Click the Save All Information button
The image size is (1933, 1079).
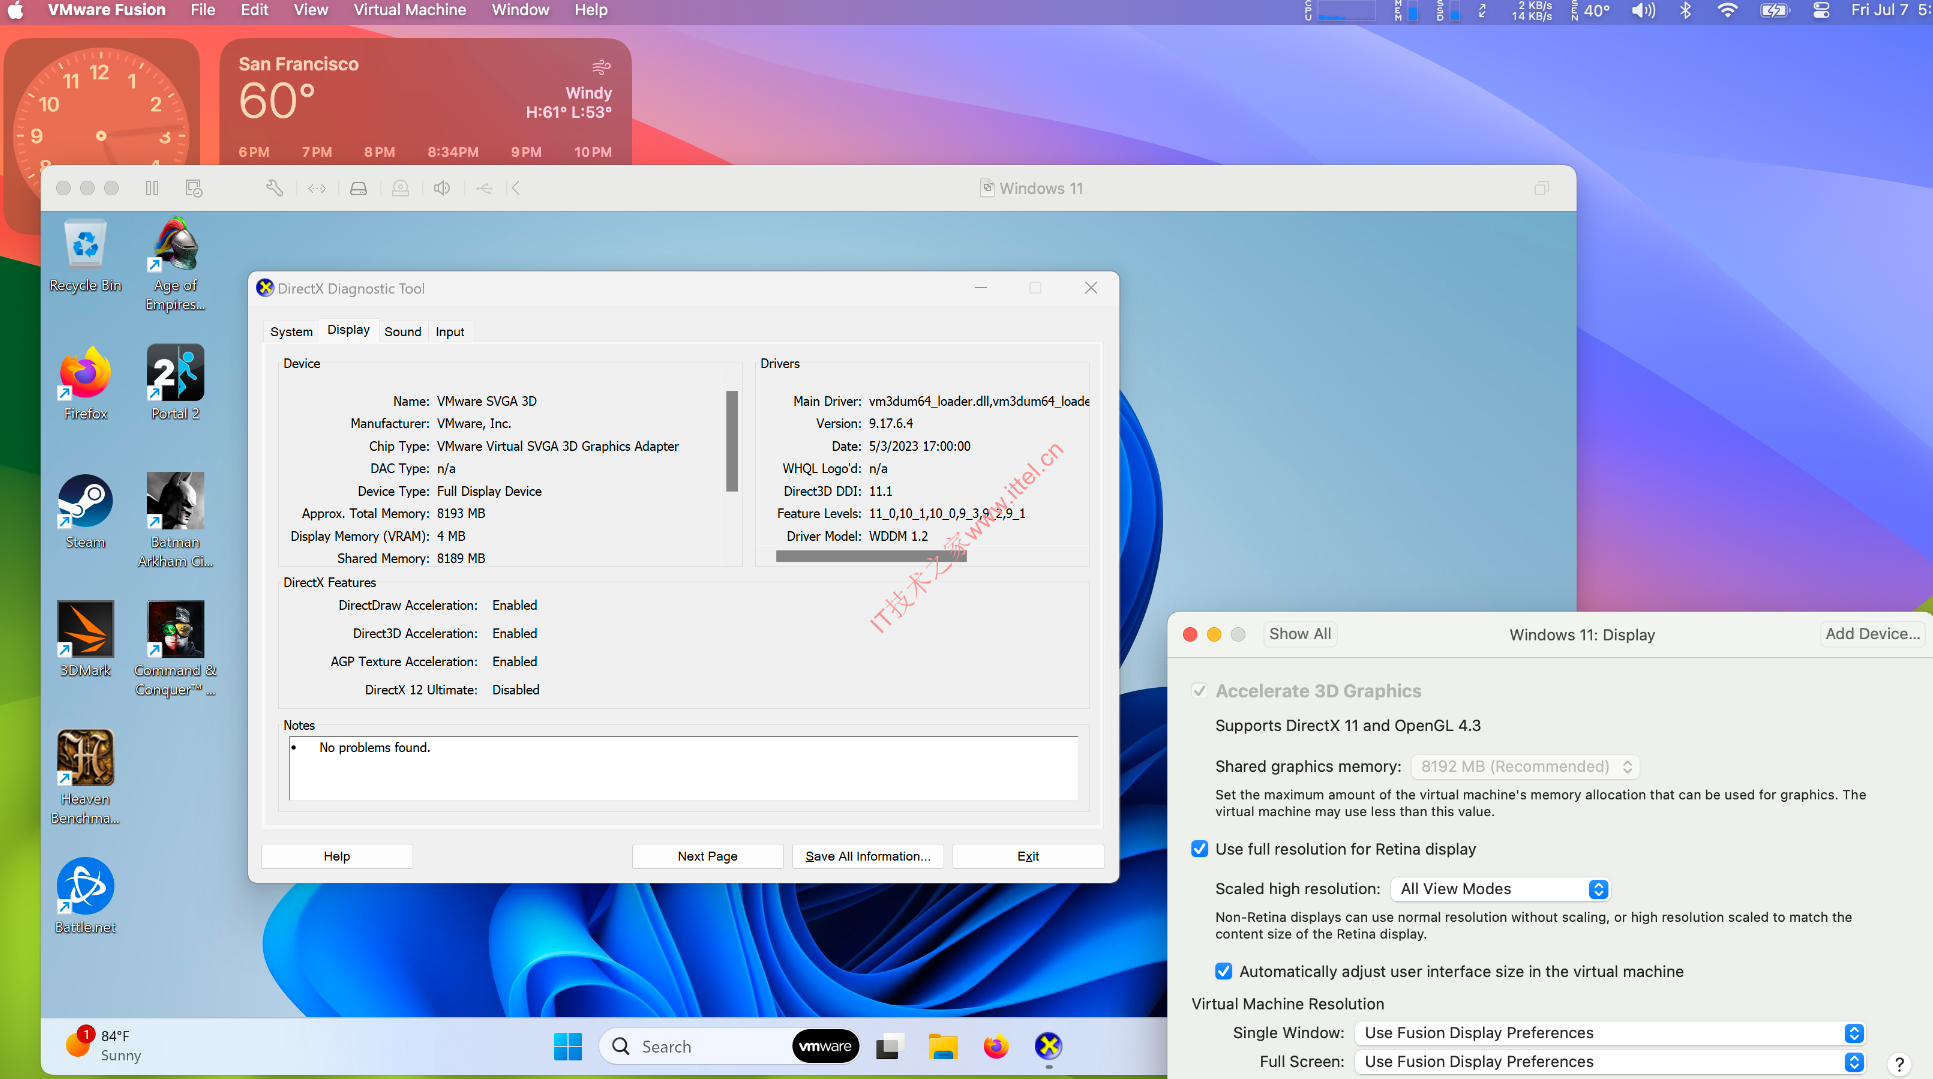867,856
